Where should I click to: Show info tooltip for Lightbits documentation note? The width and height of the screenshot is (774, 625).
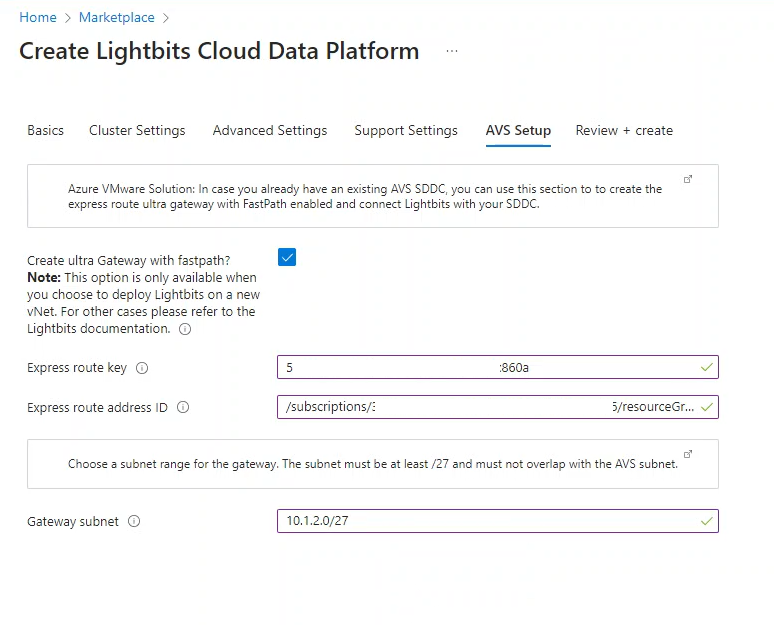[185, 329]
